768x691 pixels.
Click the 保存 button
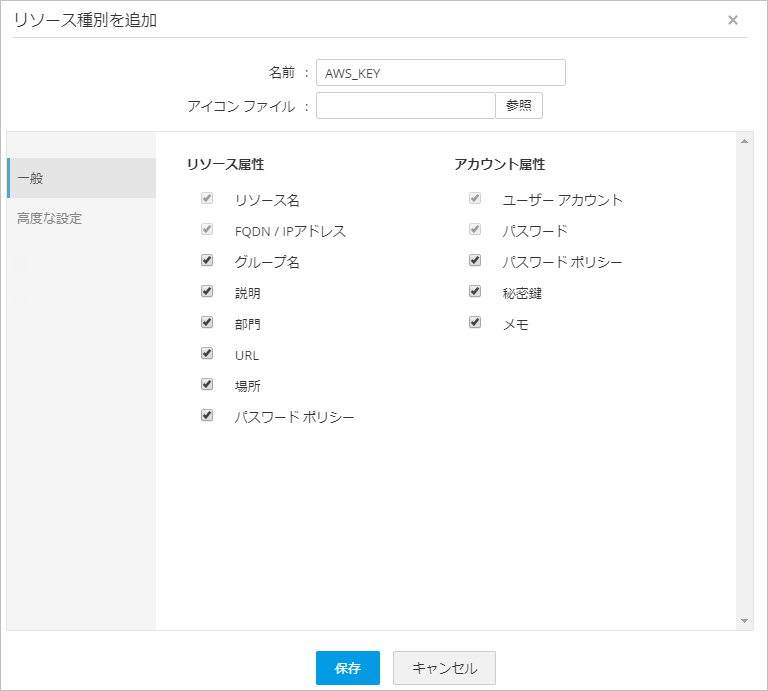(347, 668)
